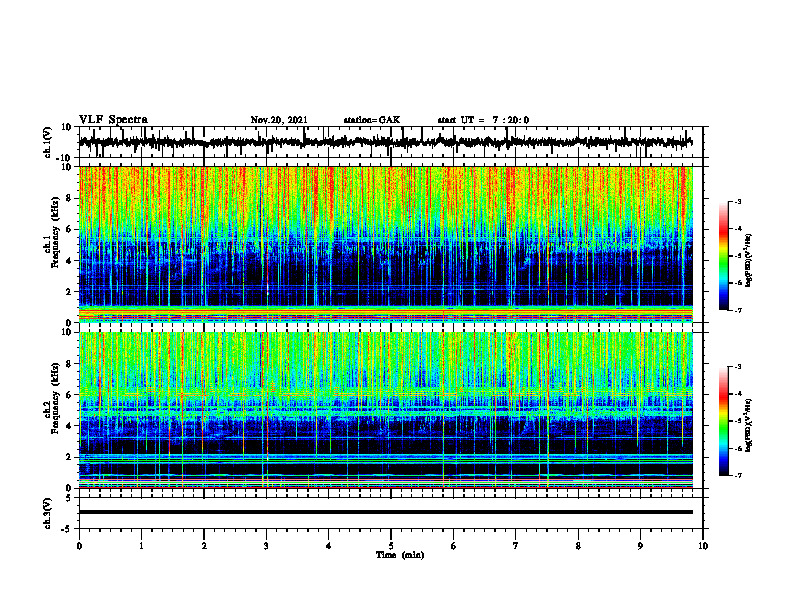Click the "8" kHz tick on ch.2 spectrogram
The width and height of the screenshot is (792, 612).
68,364
